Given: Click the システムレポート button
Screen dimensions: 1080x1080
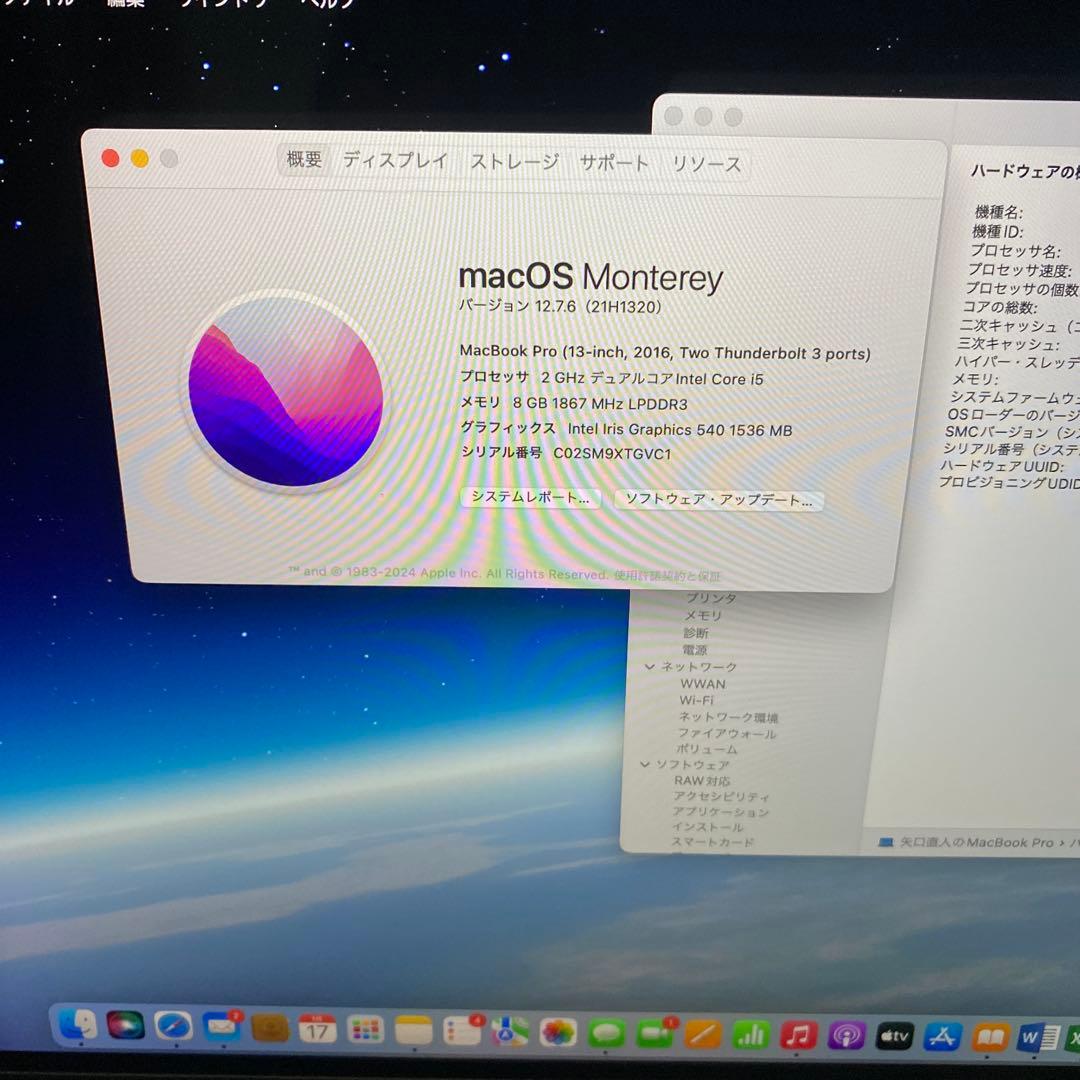Looking at the screenshot, I should 529,498.
